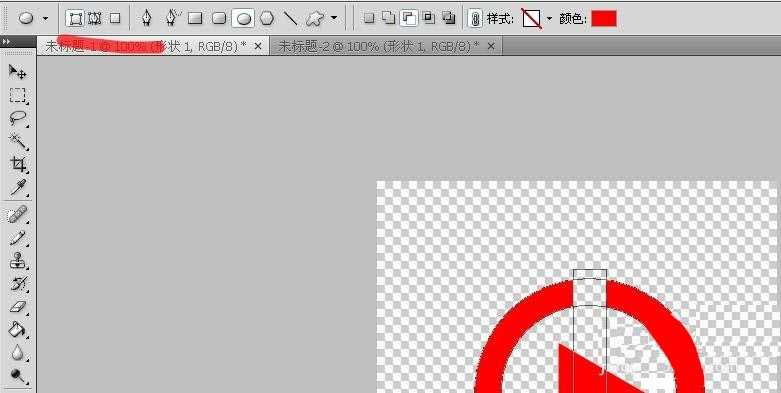781x393 pixels.
Task: Select the Dodge tool
Action: pos(18,375)
